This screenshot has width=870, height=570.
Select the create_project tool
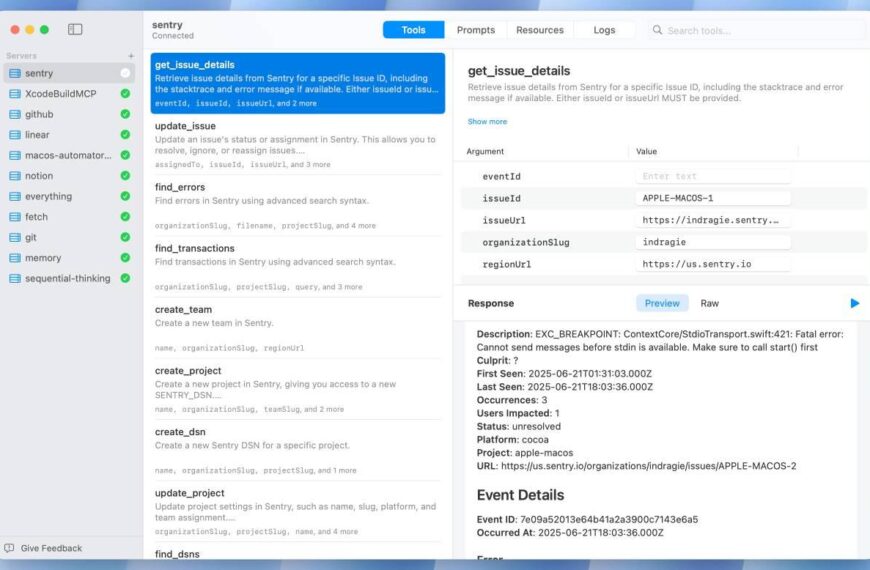pos(297,389)
